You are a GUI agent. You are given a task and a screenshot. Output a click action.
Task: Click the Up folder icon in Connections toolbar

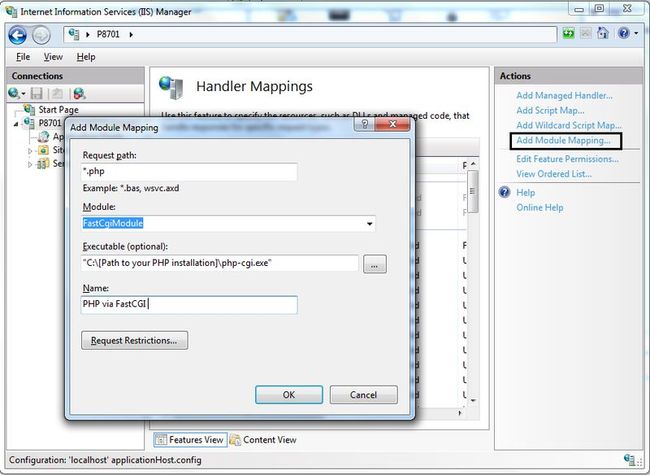coord(57,94)
